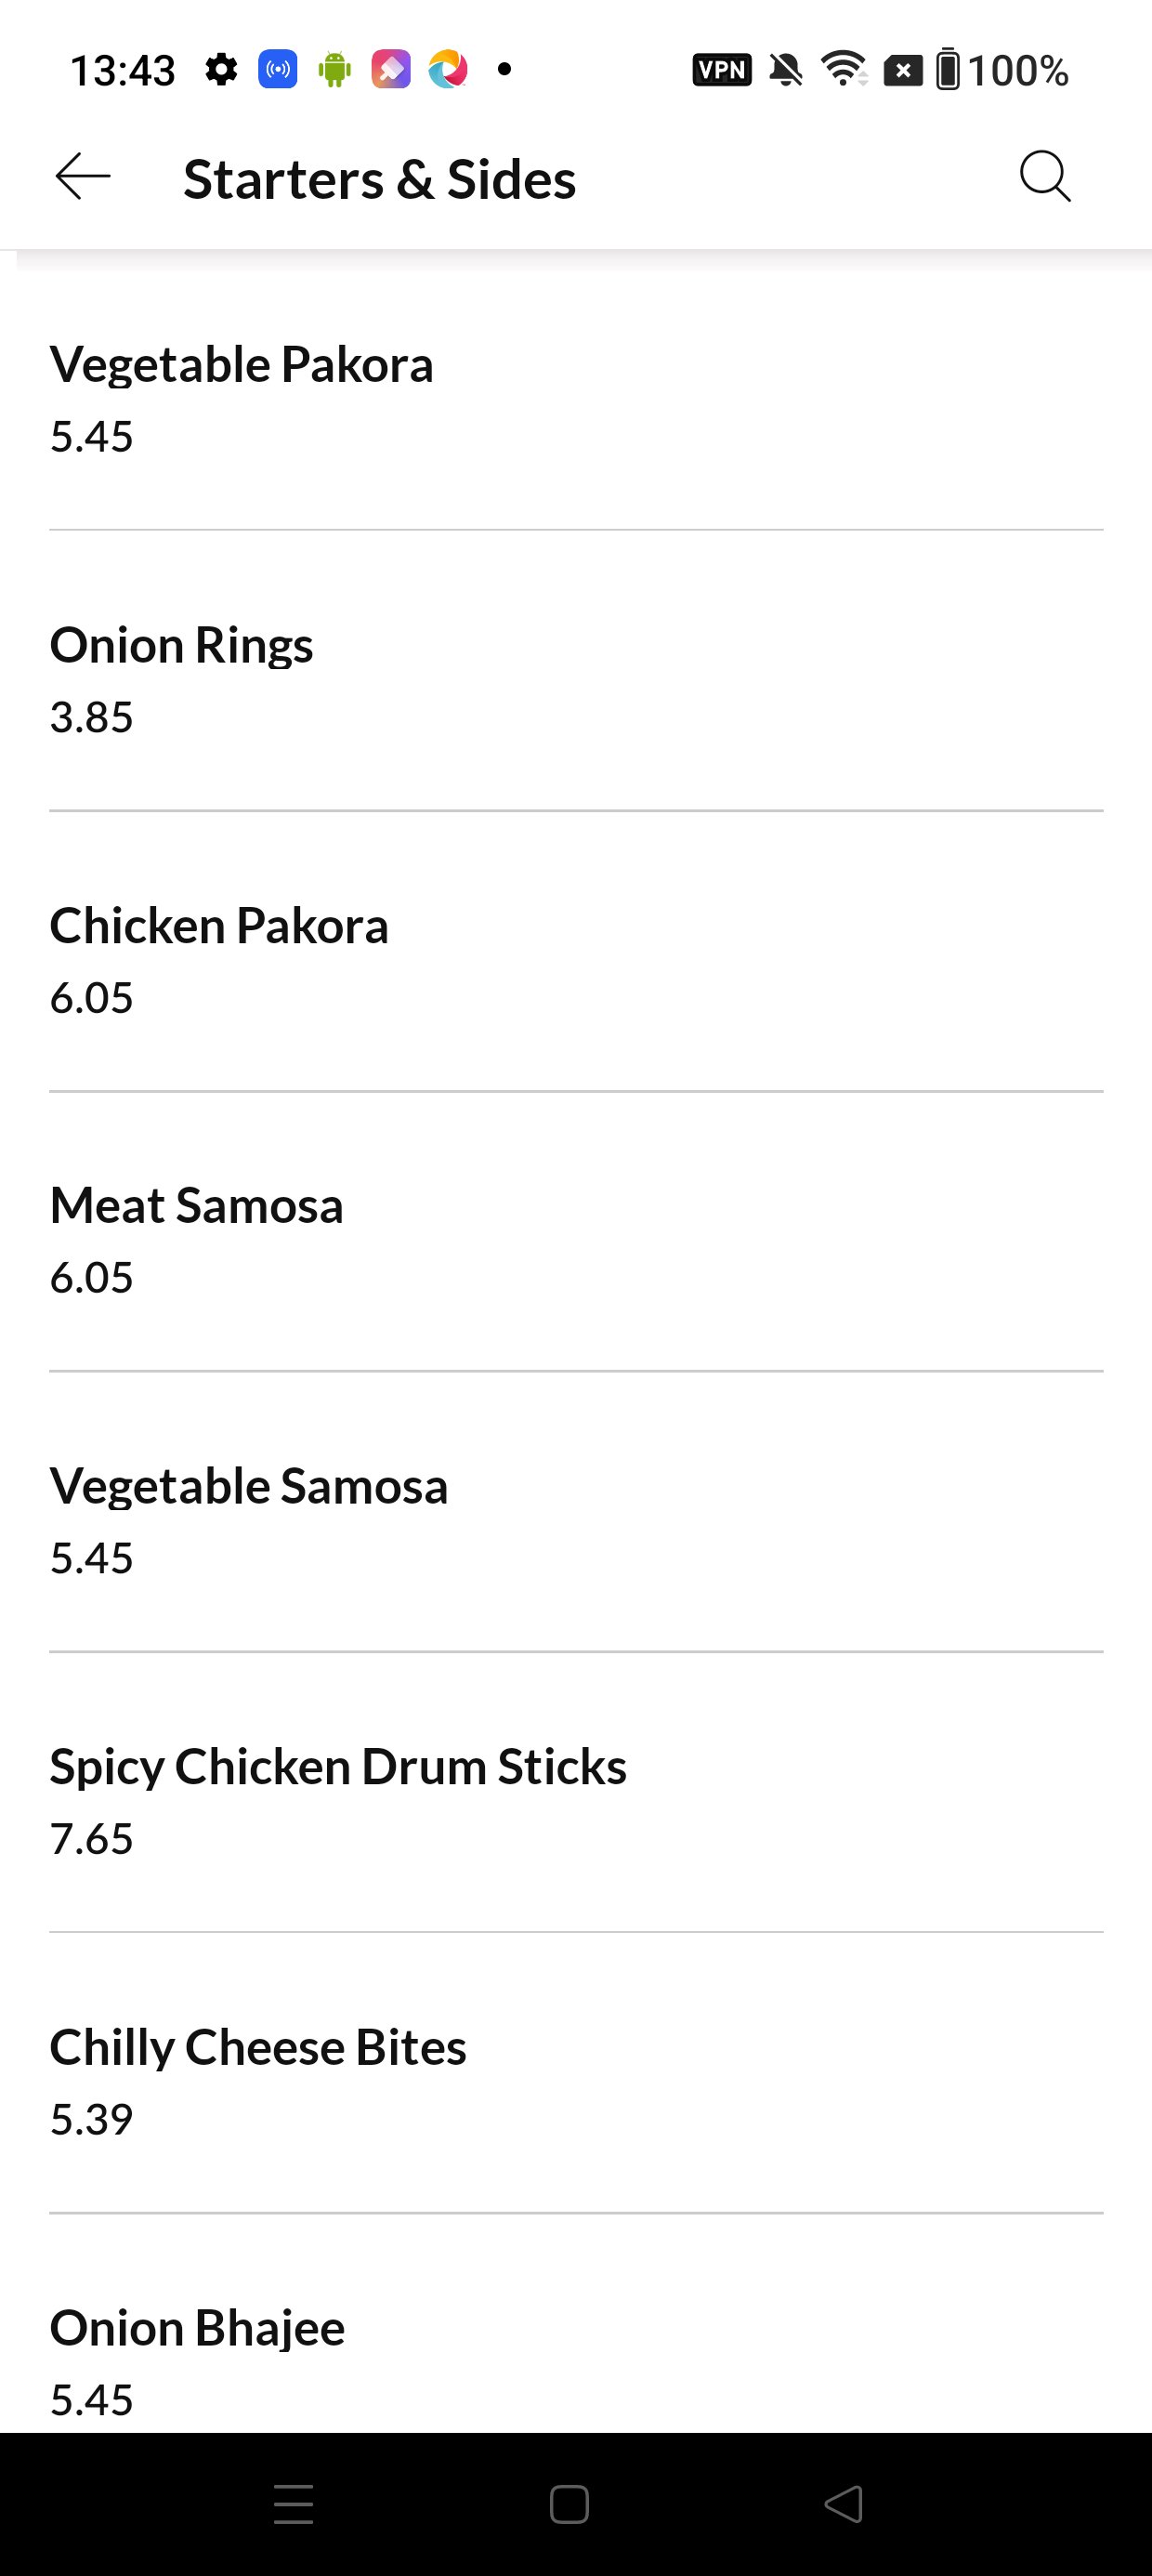Tap the Starters & Sides page title
Image resolution: width=1152 pixels, height=2576 pixels.
coord(380,180)
